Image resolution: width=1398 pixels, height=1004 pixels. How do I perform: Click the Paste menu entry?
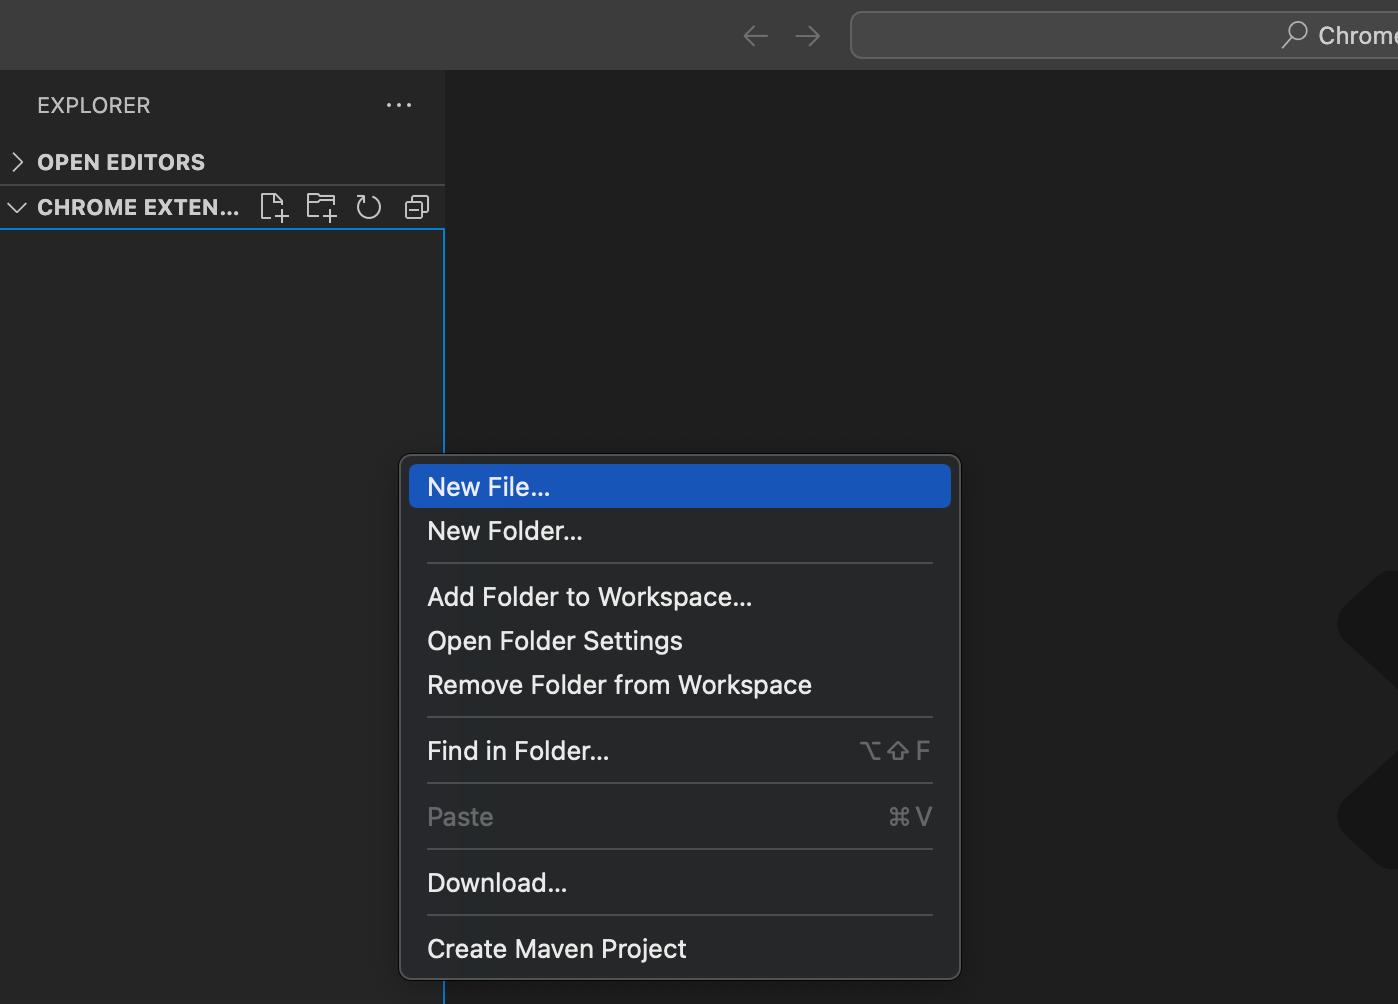tap(460, 816)
